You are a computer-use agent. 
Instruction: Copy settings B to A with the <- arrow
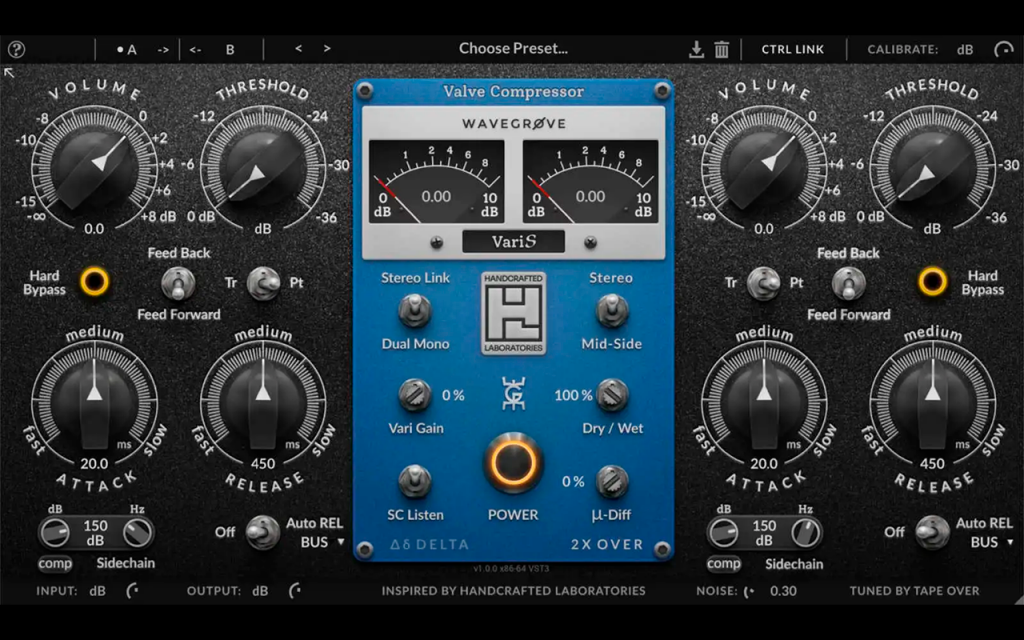coord(195,50)
